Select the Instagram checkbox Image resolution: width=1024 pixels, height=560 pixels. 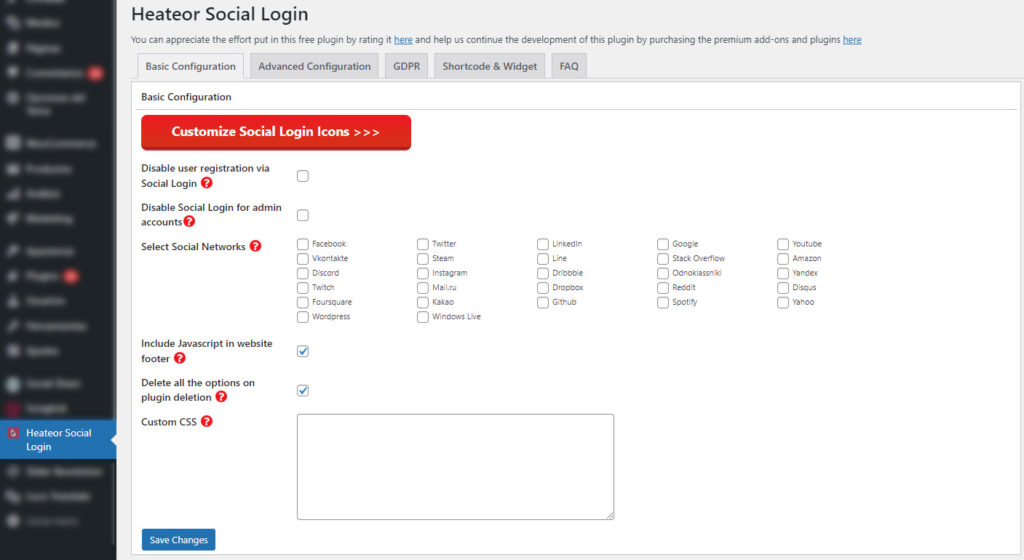coord(423,273)
